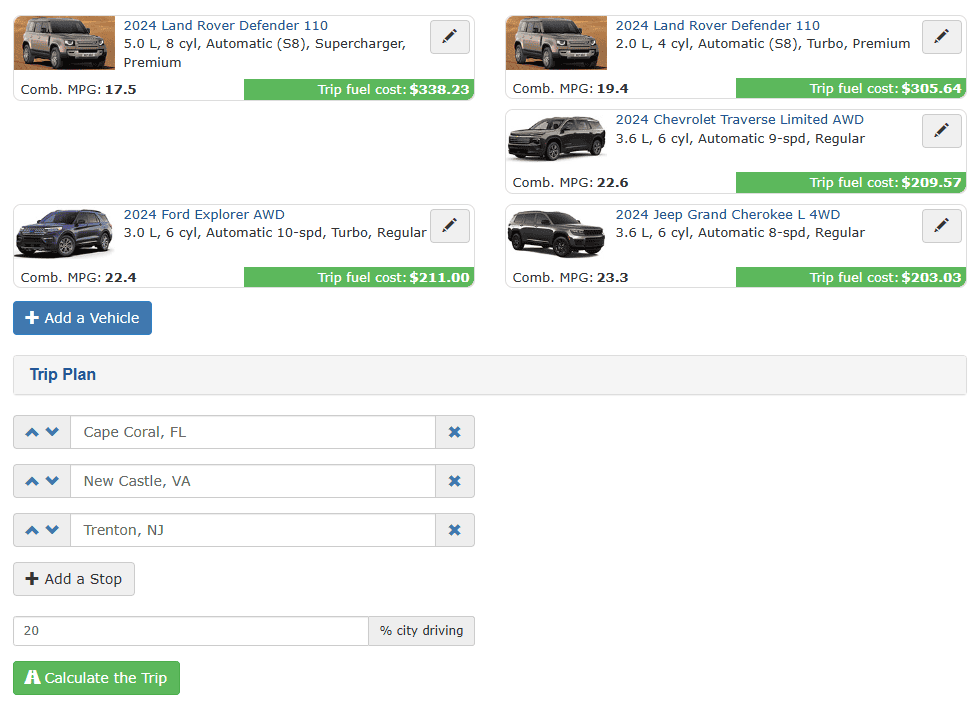Focus the Cape Coral, FL location field
974x702 pixels.
coord(253,432)
